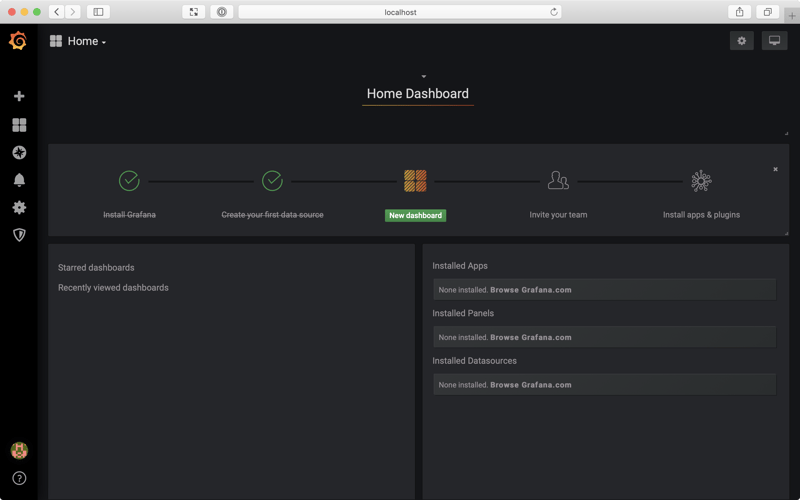Reload the page with refresh icon

point(554,12)
